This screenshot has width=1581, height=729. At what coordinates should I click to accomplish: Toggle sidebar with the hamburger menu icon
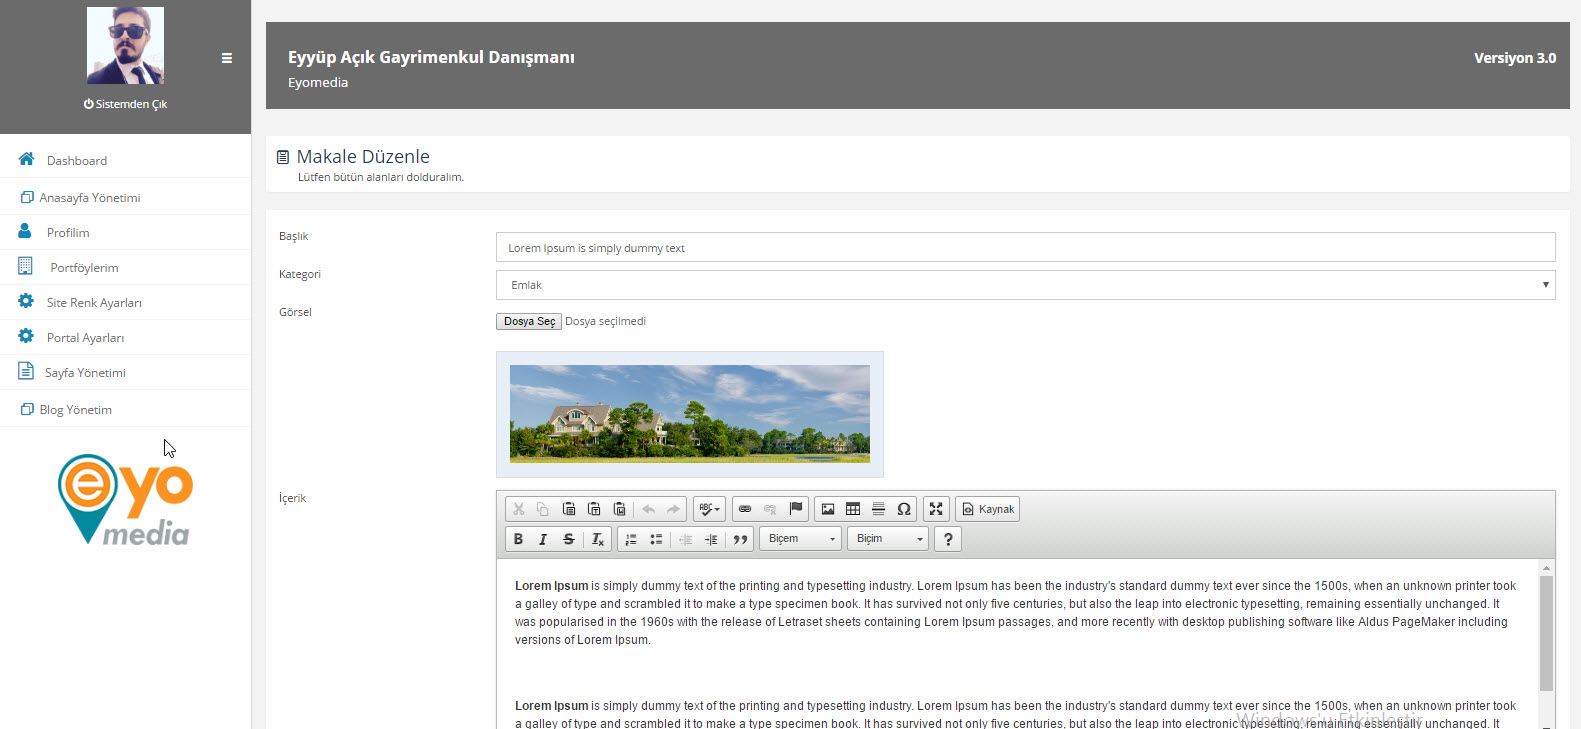(227, 58)
